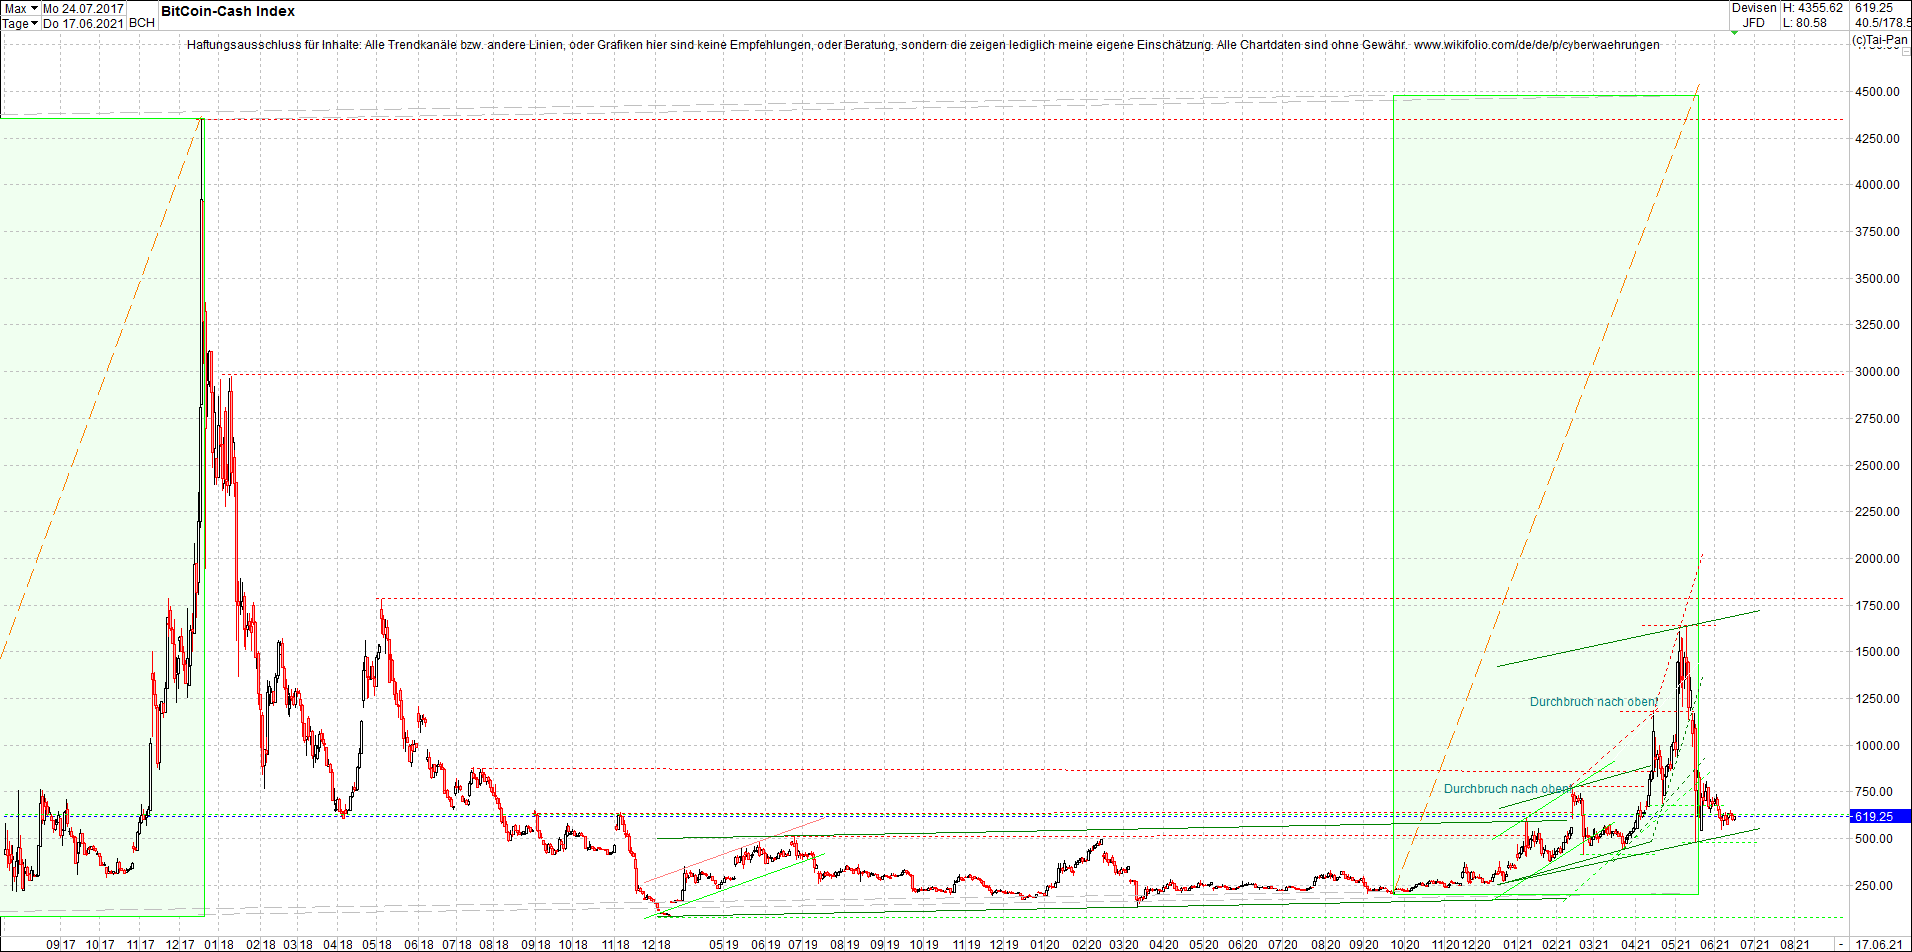Viewport: 1912px width, 952px height.
Task: Select the upper Durchbruch nach oben annotation
Action: point(1592,702)
